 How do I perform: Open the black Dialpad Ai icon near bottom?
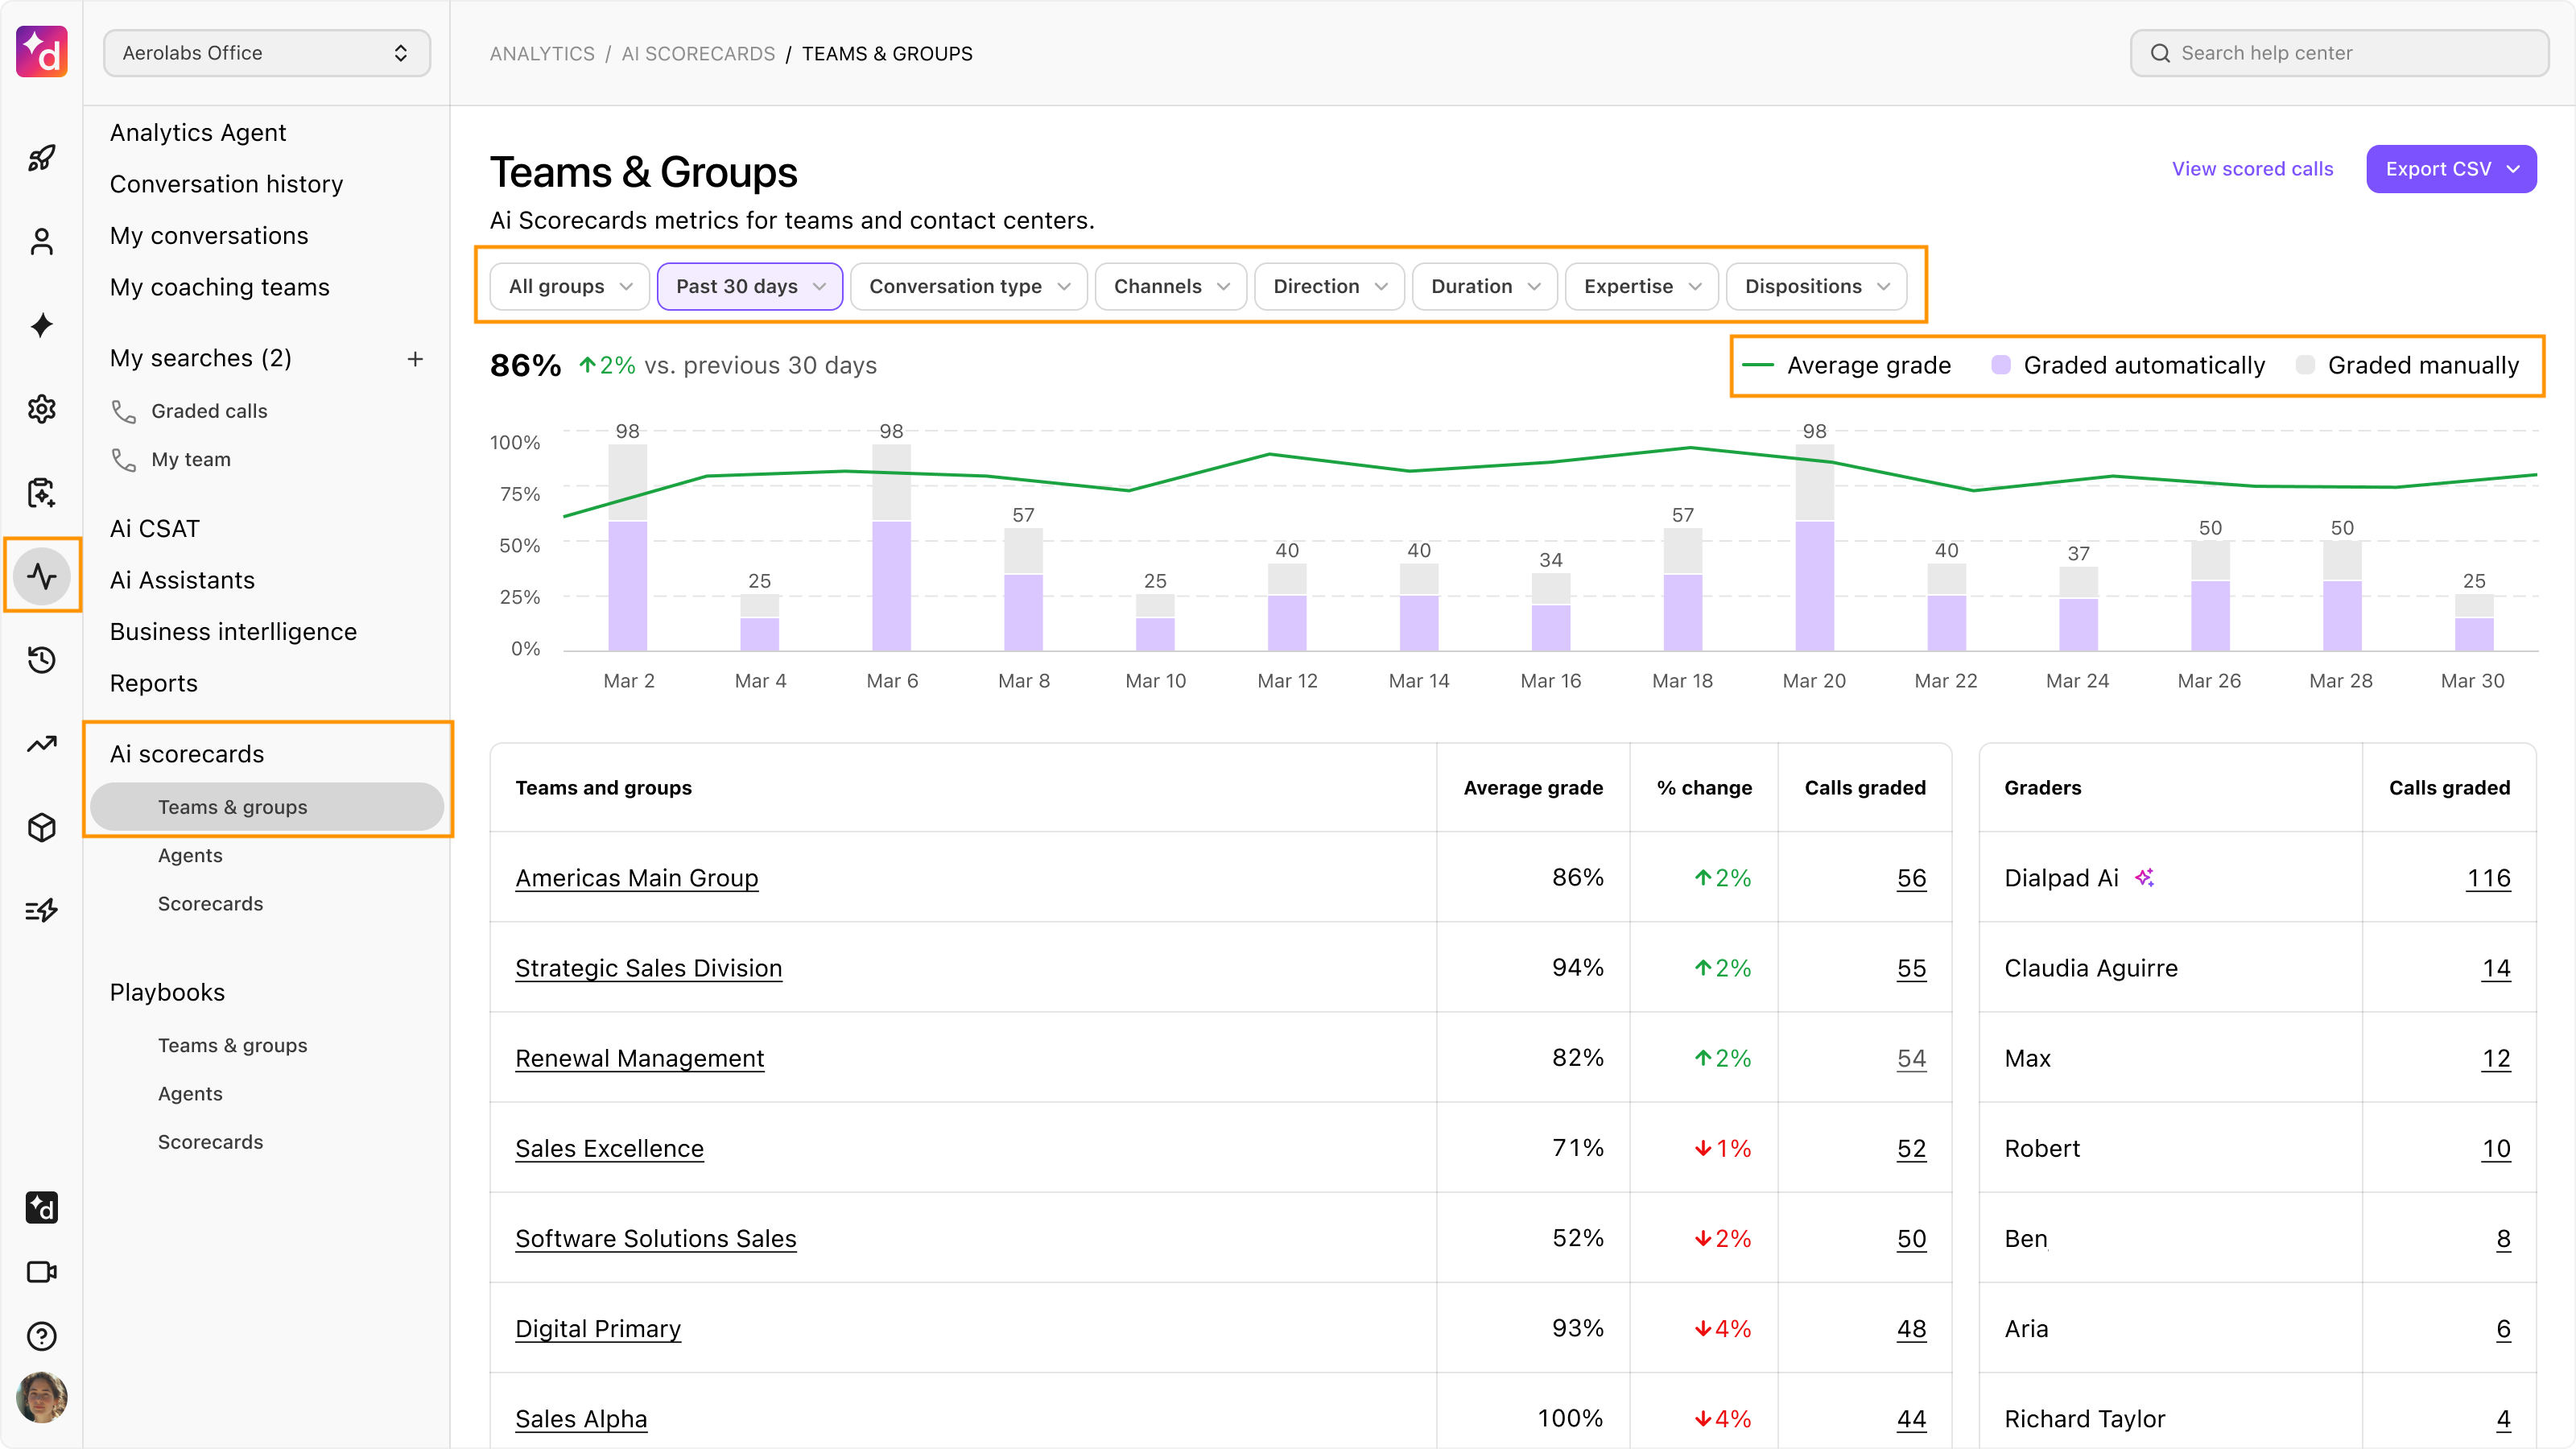pyautogui.click(x=41, y=1208)
